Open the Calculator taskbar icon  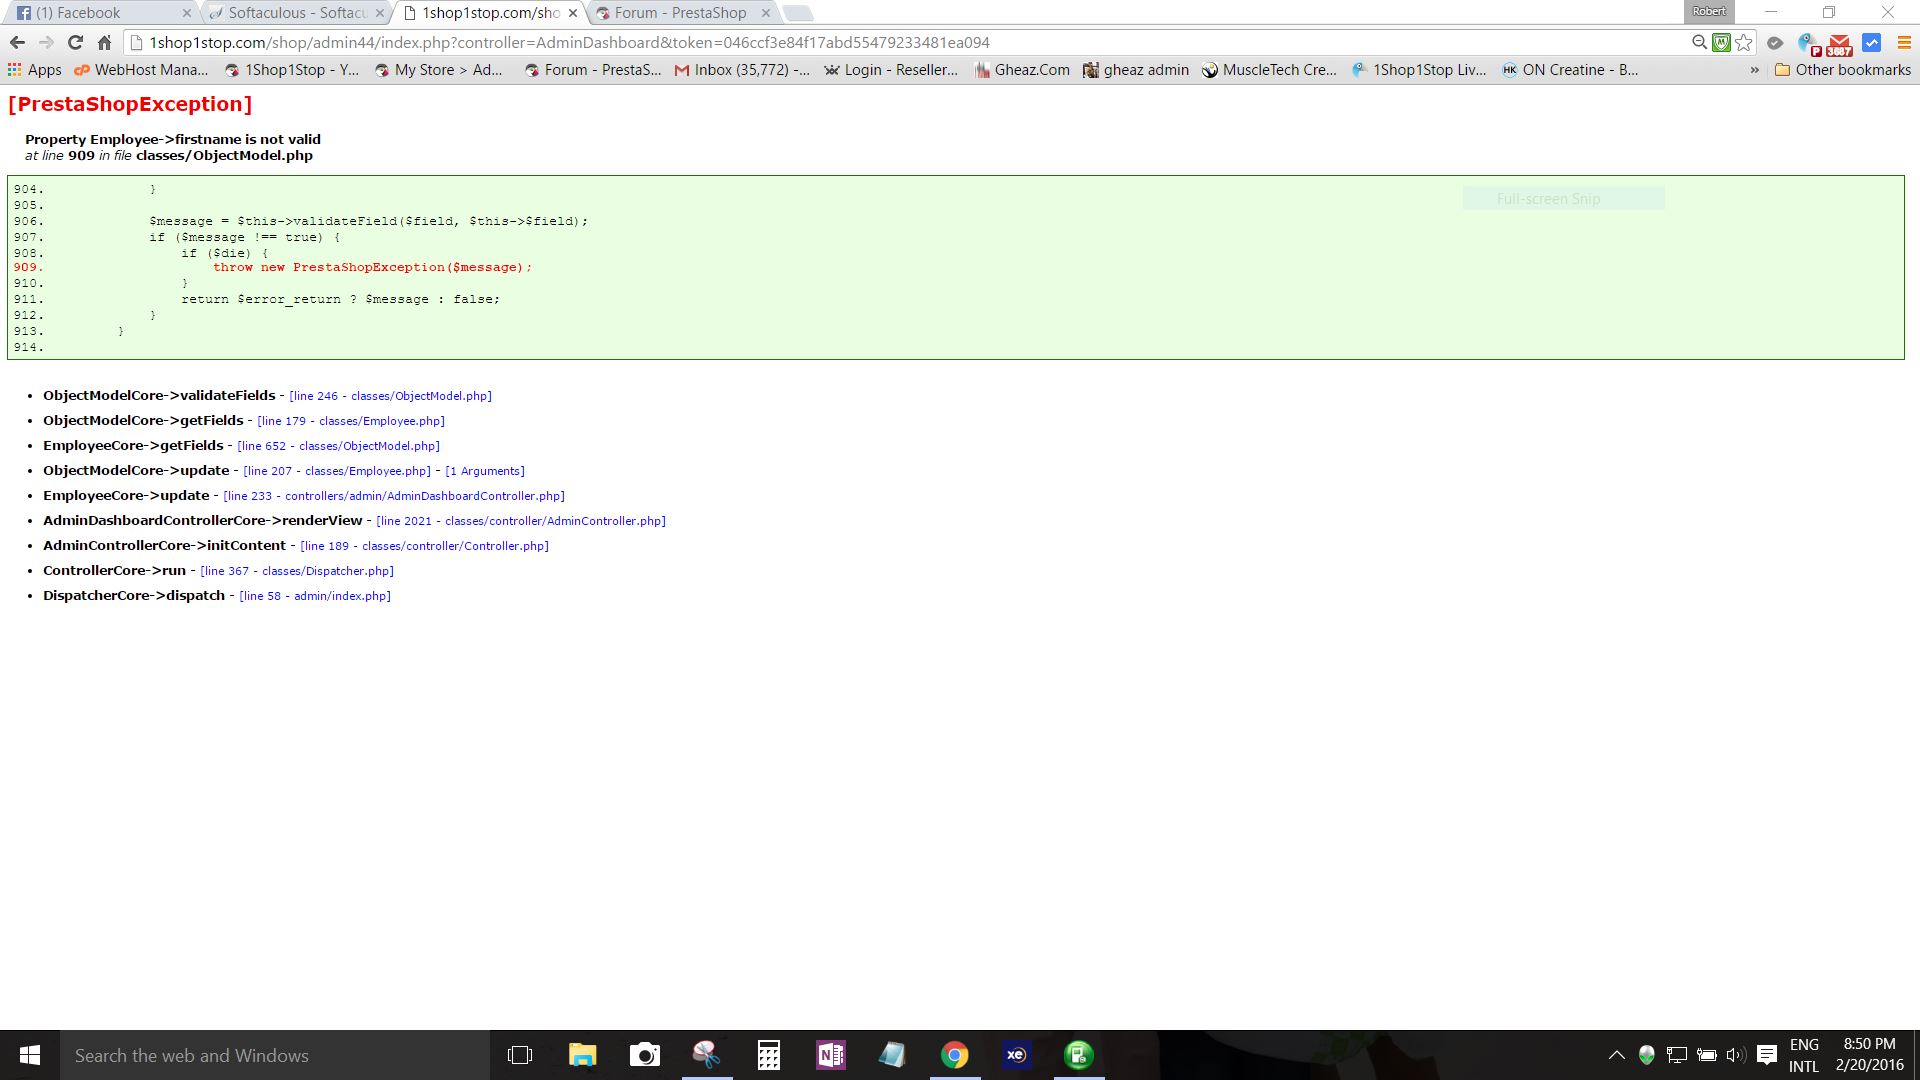point(769,1055)
